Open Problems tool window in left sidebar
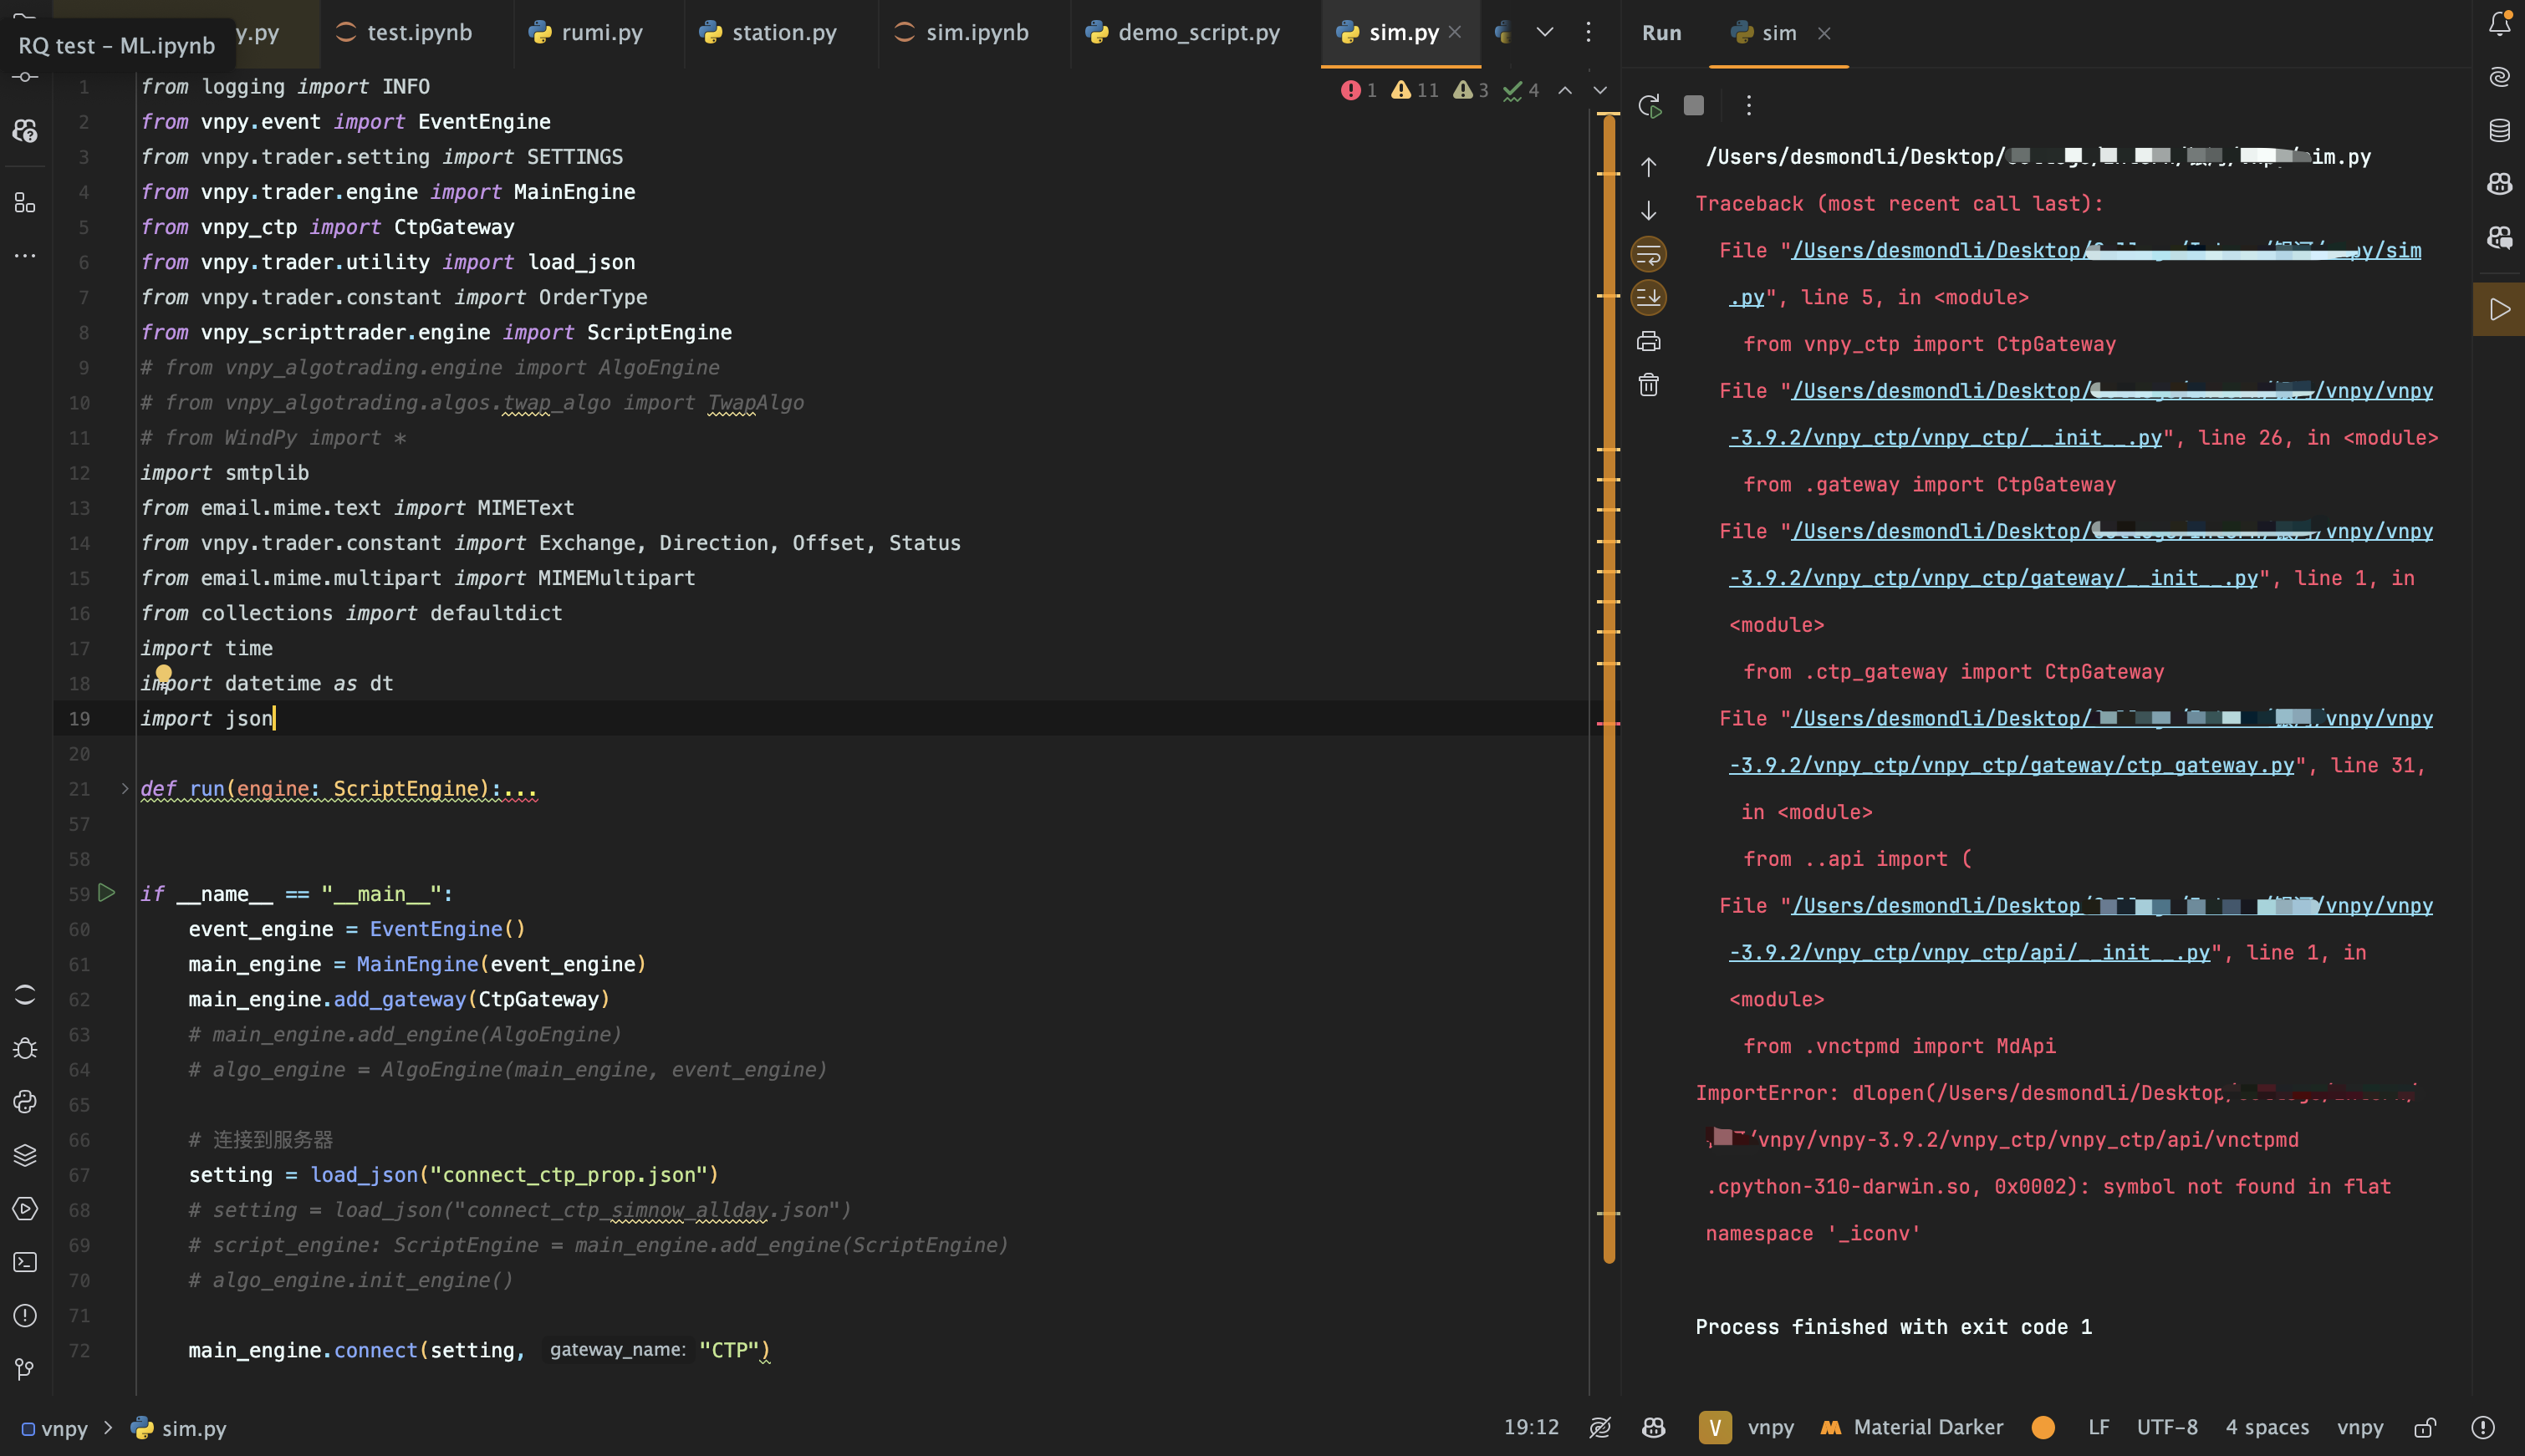This screenshot has width=2525, height=1456. [x=25, y=1316]
